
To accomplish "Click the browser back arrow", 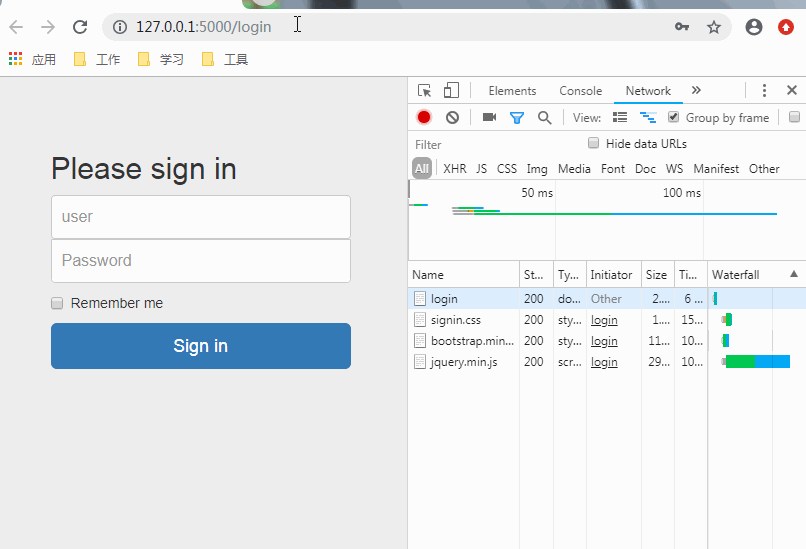I will coord(16,27).
